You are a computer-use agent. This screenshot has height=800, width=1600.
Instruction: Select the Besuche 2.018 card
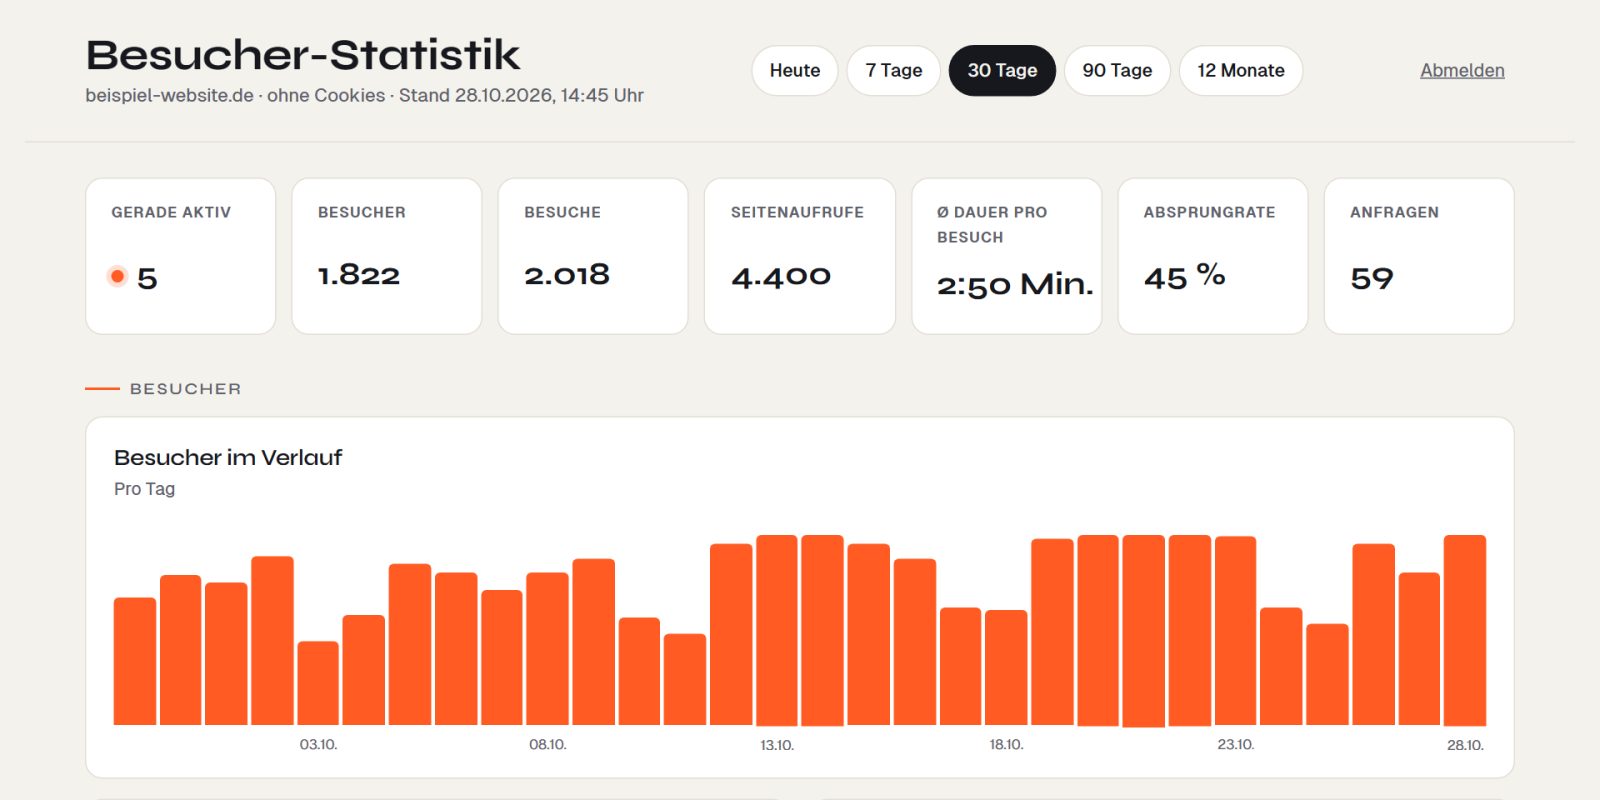593,256
